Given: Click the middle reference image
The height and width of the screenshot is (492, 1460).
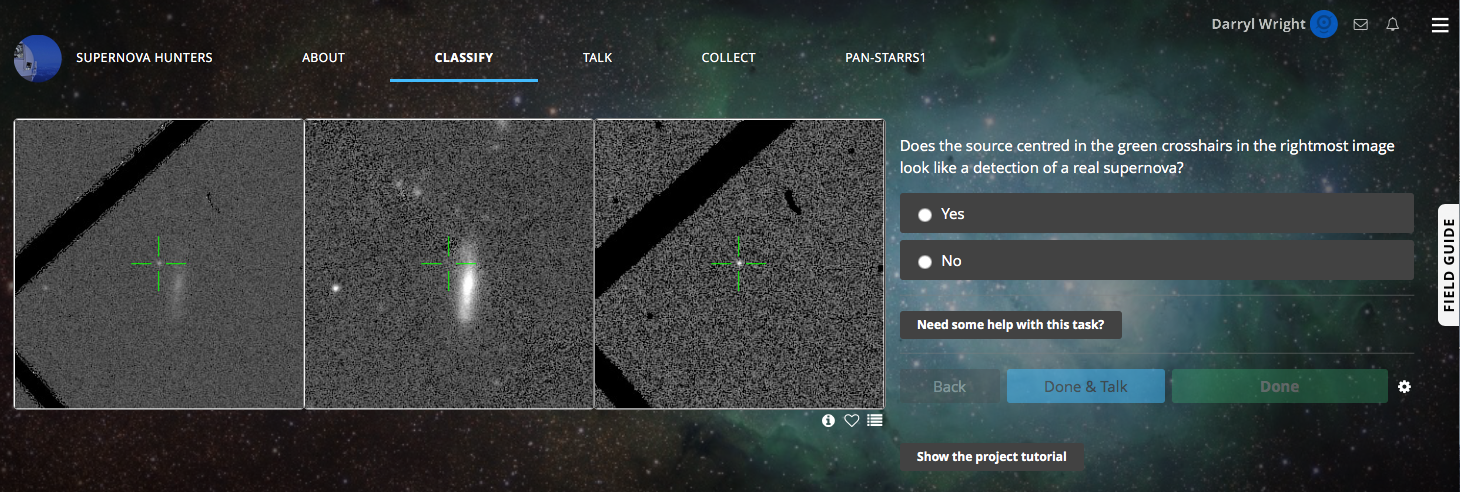Looking at the screenshot, I should (449, 264).
